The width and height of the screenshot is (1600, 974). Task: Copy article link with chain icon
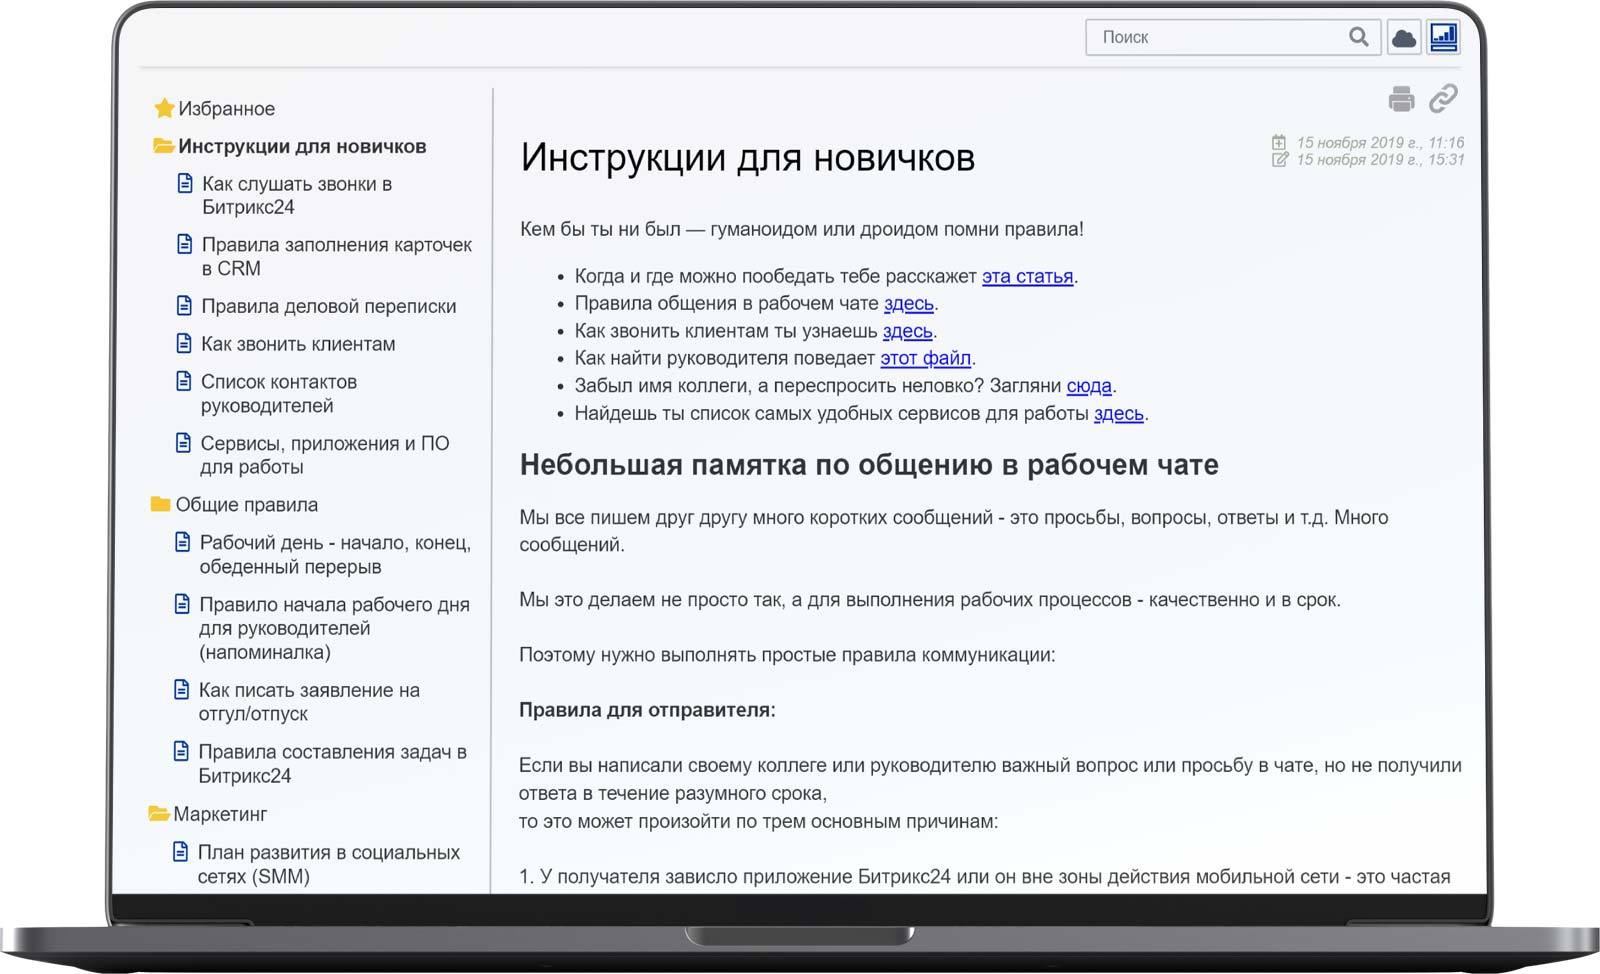pyautogui.click(x=1443, y=98)
